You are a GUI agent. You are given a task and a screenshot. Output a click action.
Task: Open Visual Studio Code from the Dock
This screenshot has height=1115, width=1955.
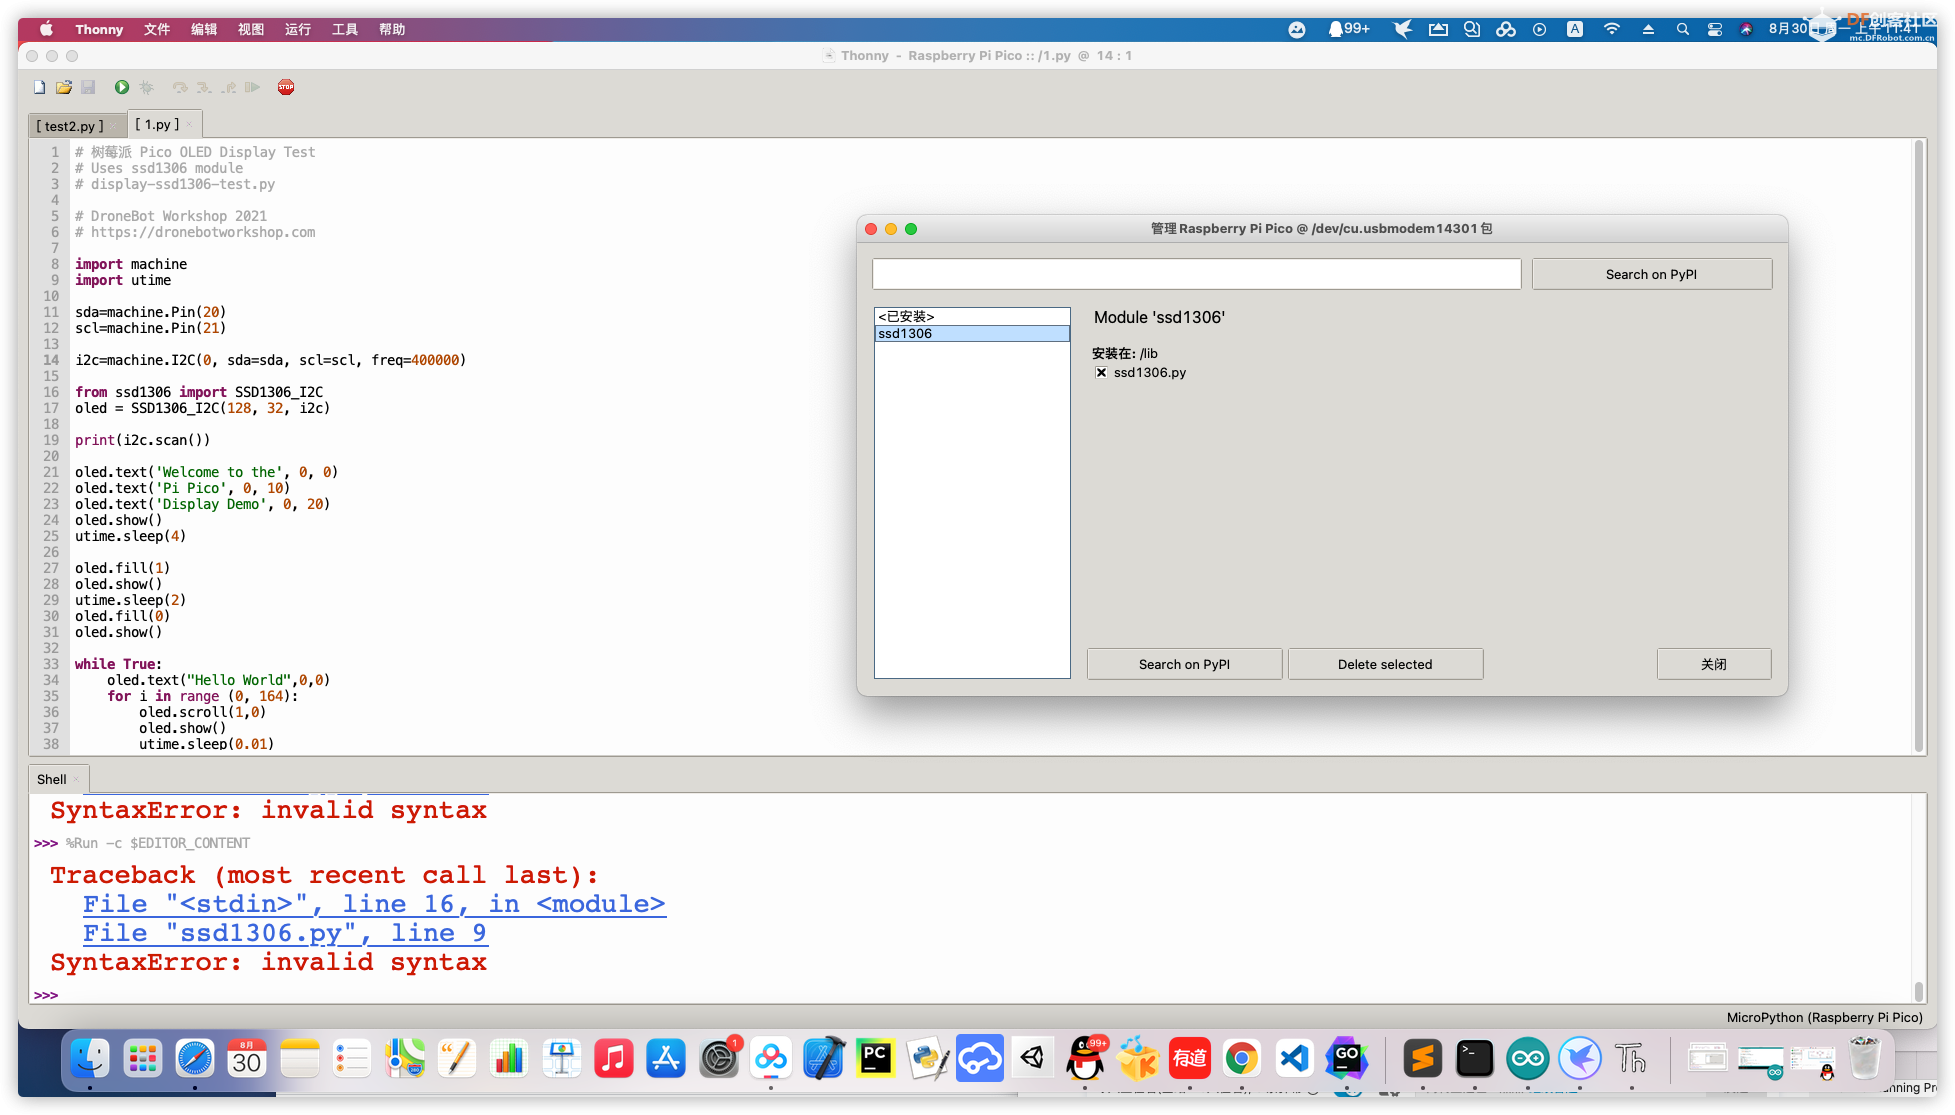(1294, 1058)
